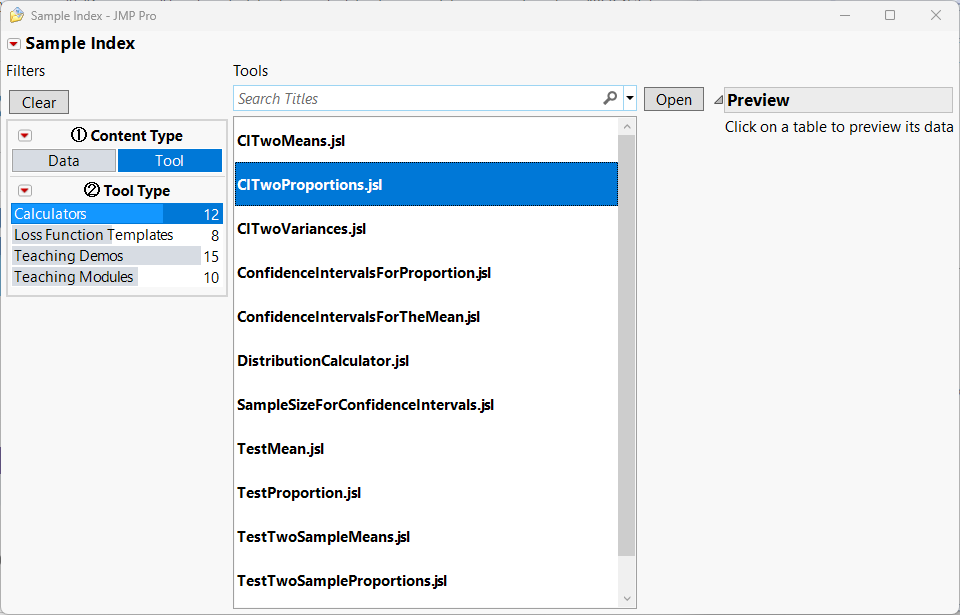Filter by Teaching Demos

click(x=116, y=256)
